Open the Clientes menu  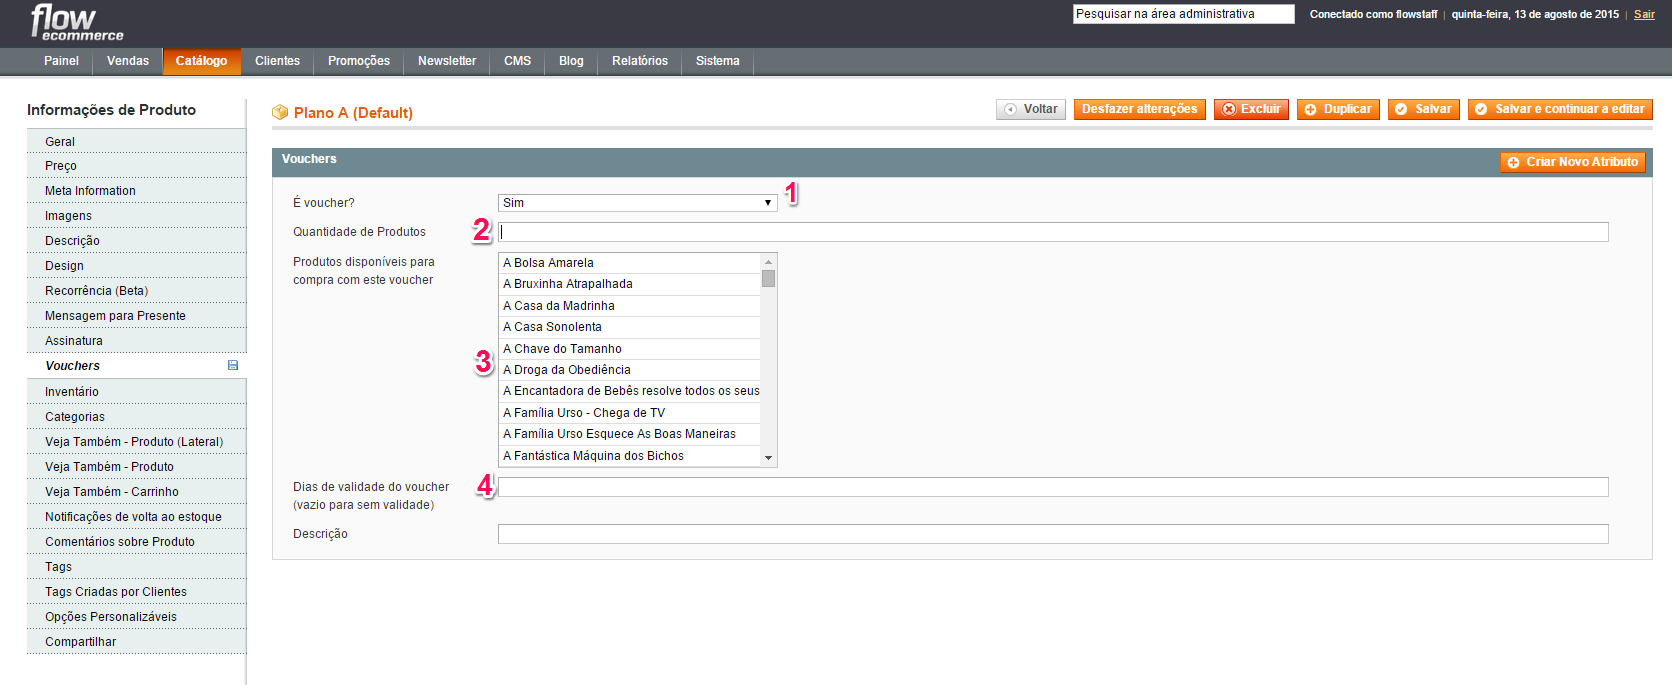coord(277,61)
